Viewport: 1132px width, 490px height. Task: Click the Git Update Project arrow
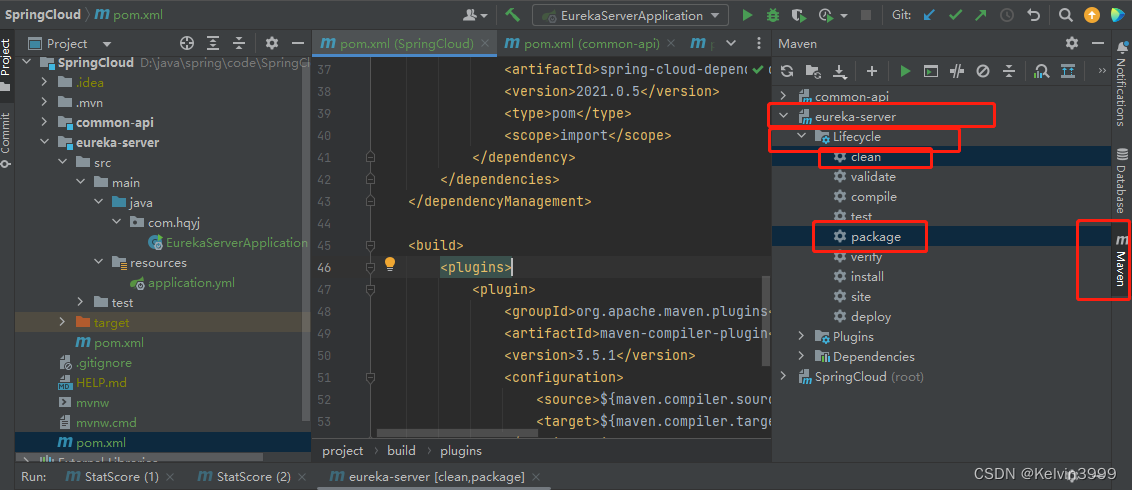coord(930,15)
